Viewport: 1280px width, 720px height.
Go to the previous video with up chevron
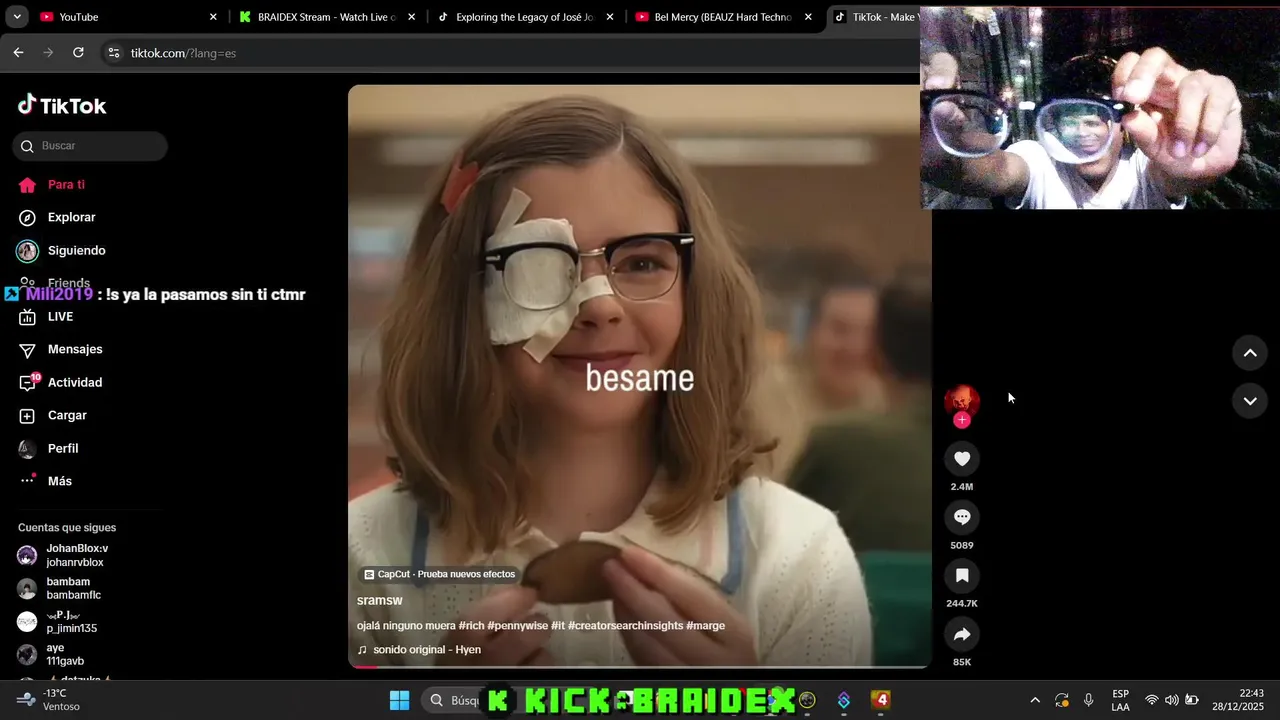click(x=1249, y=353)
